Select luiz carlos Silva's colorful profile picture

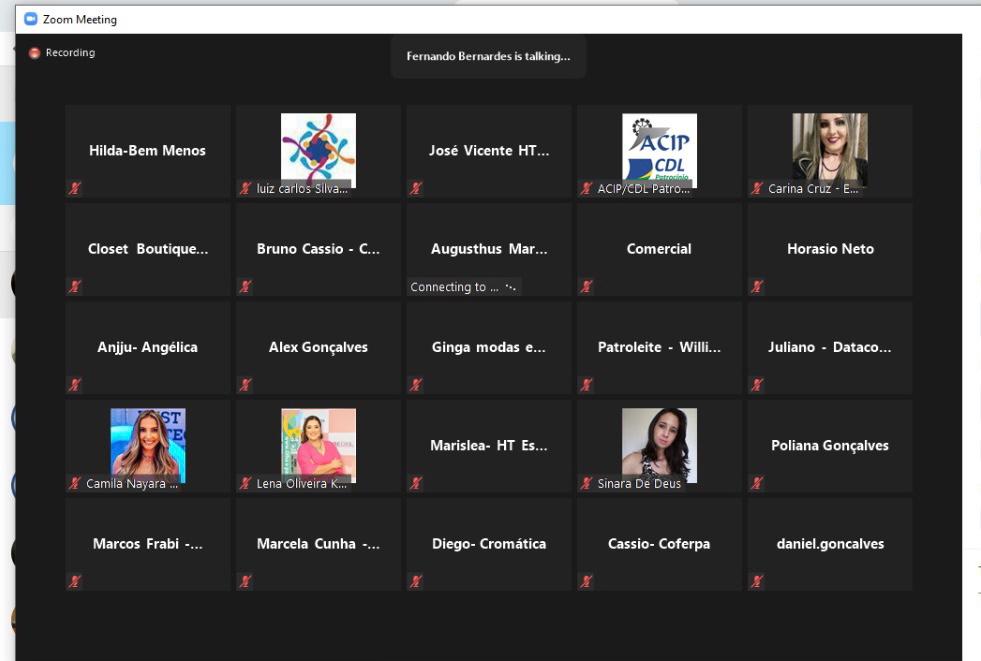coord(318,148)
